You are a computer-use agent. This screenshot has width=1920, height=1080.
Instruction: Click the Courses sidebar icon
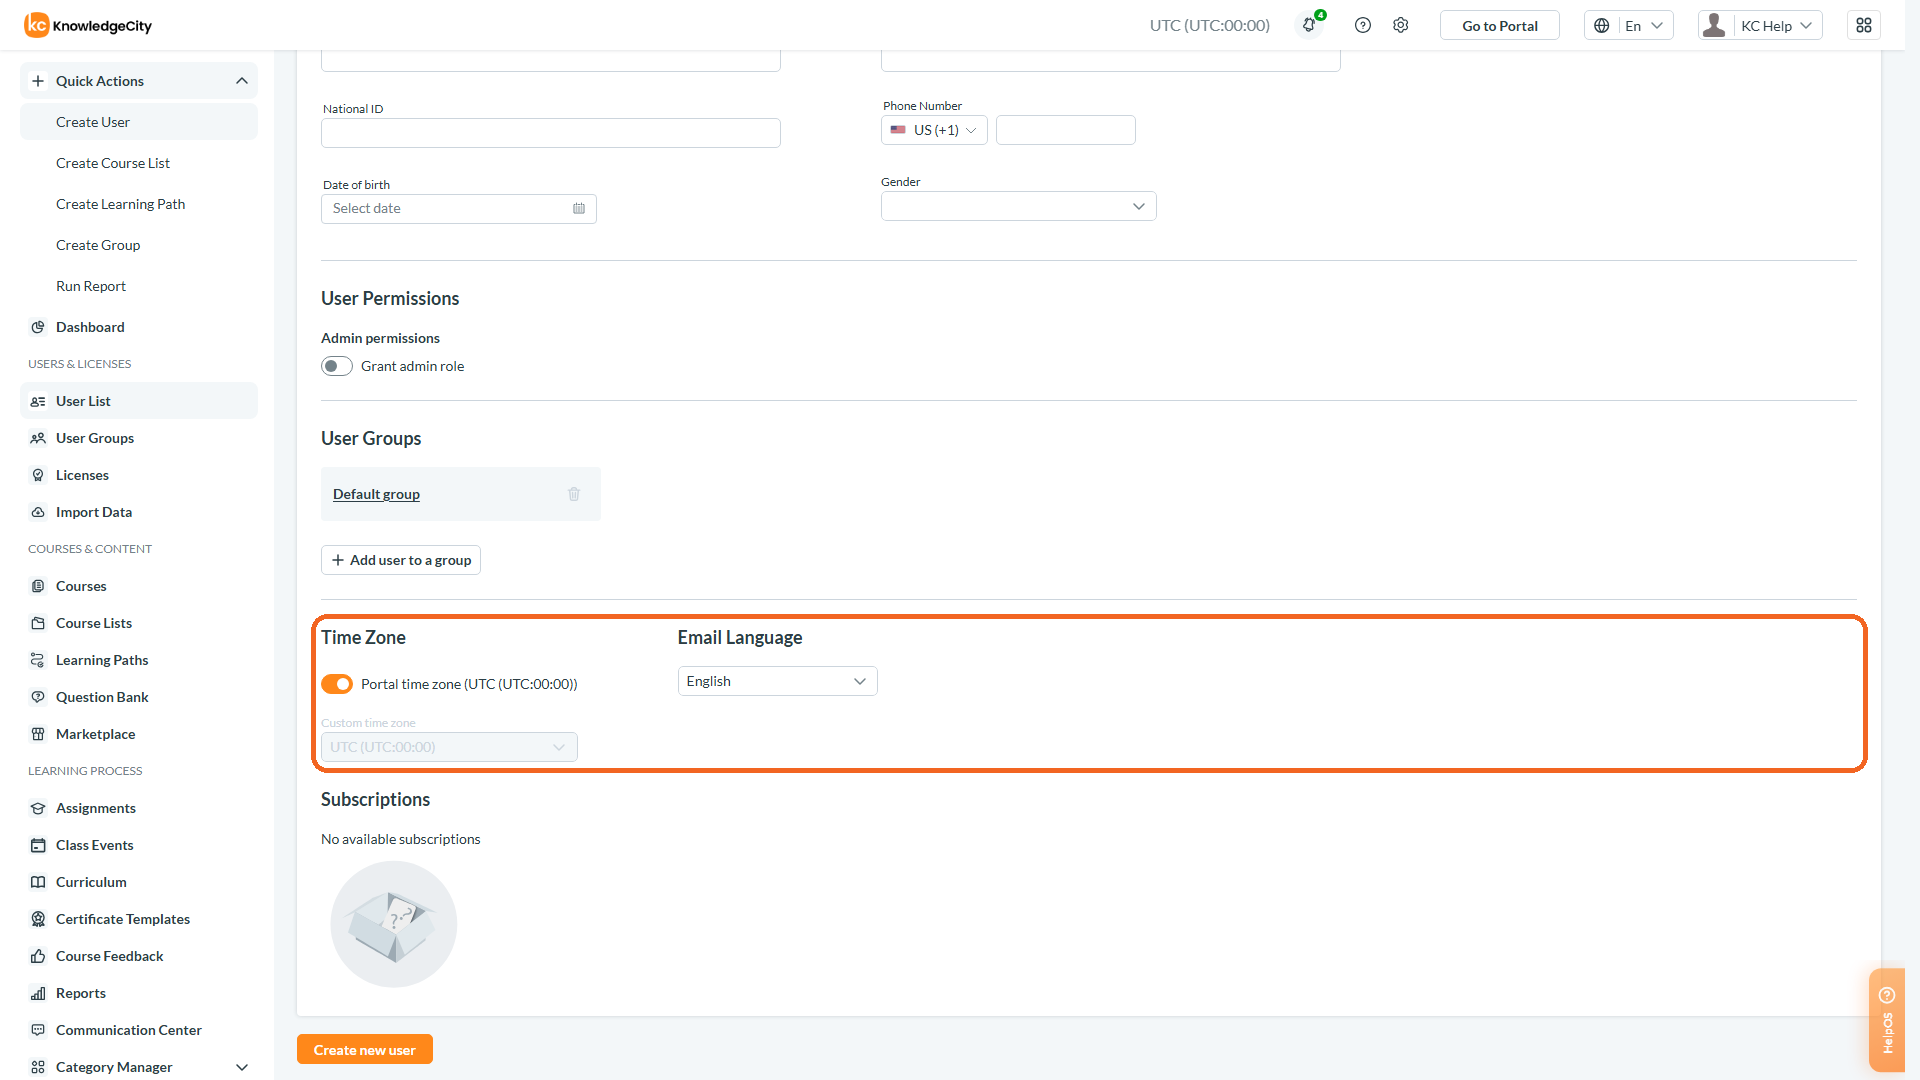click(x=38, y=586)
